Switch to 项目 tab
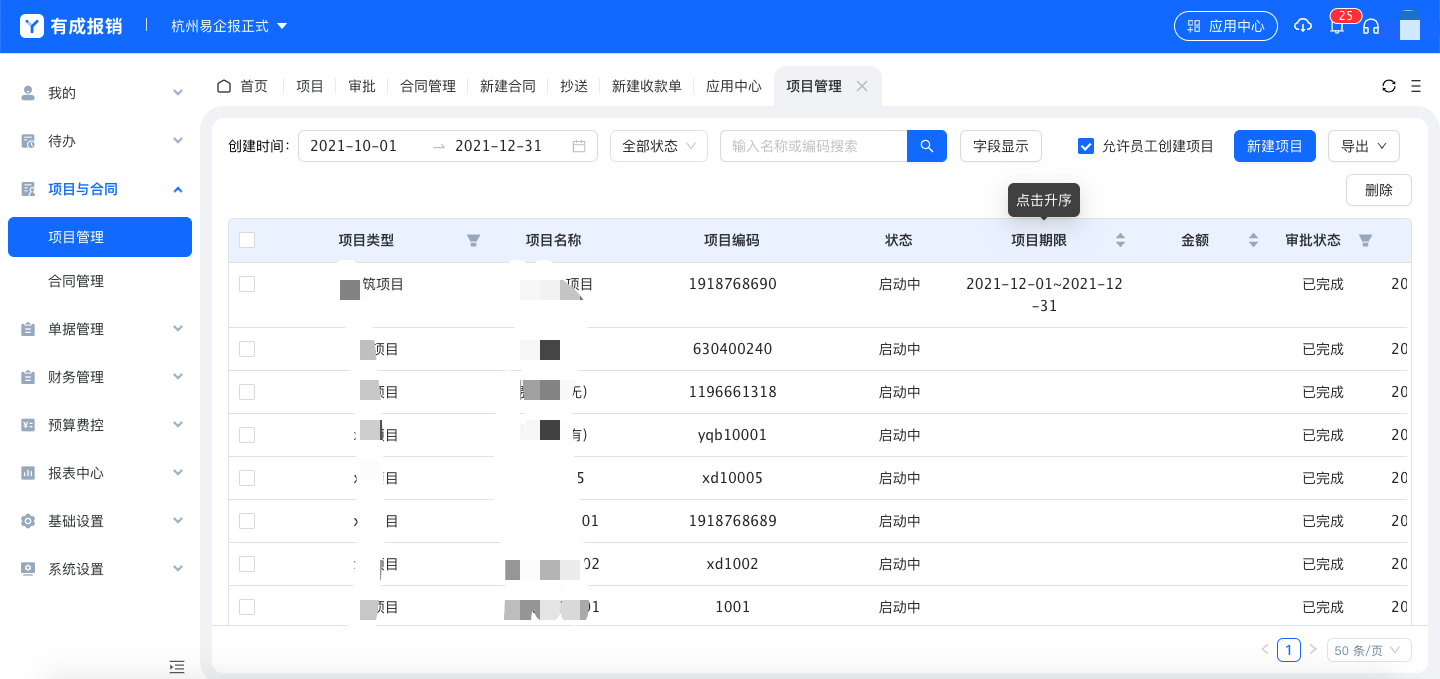The width and height of the screenshot is (1440, 679). [310, 86]
